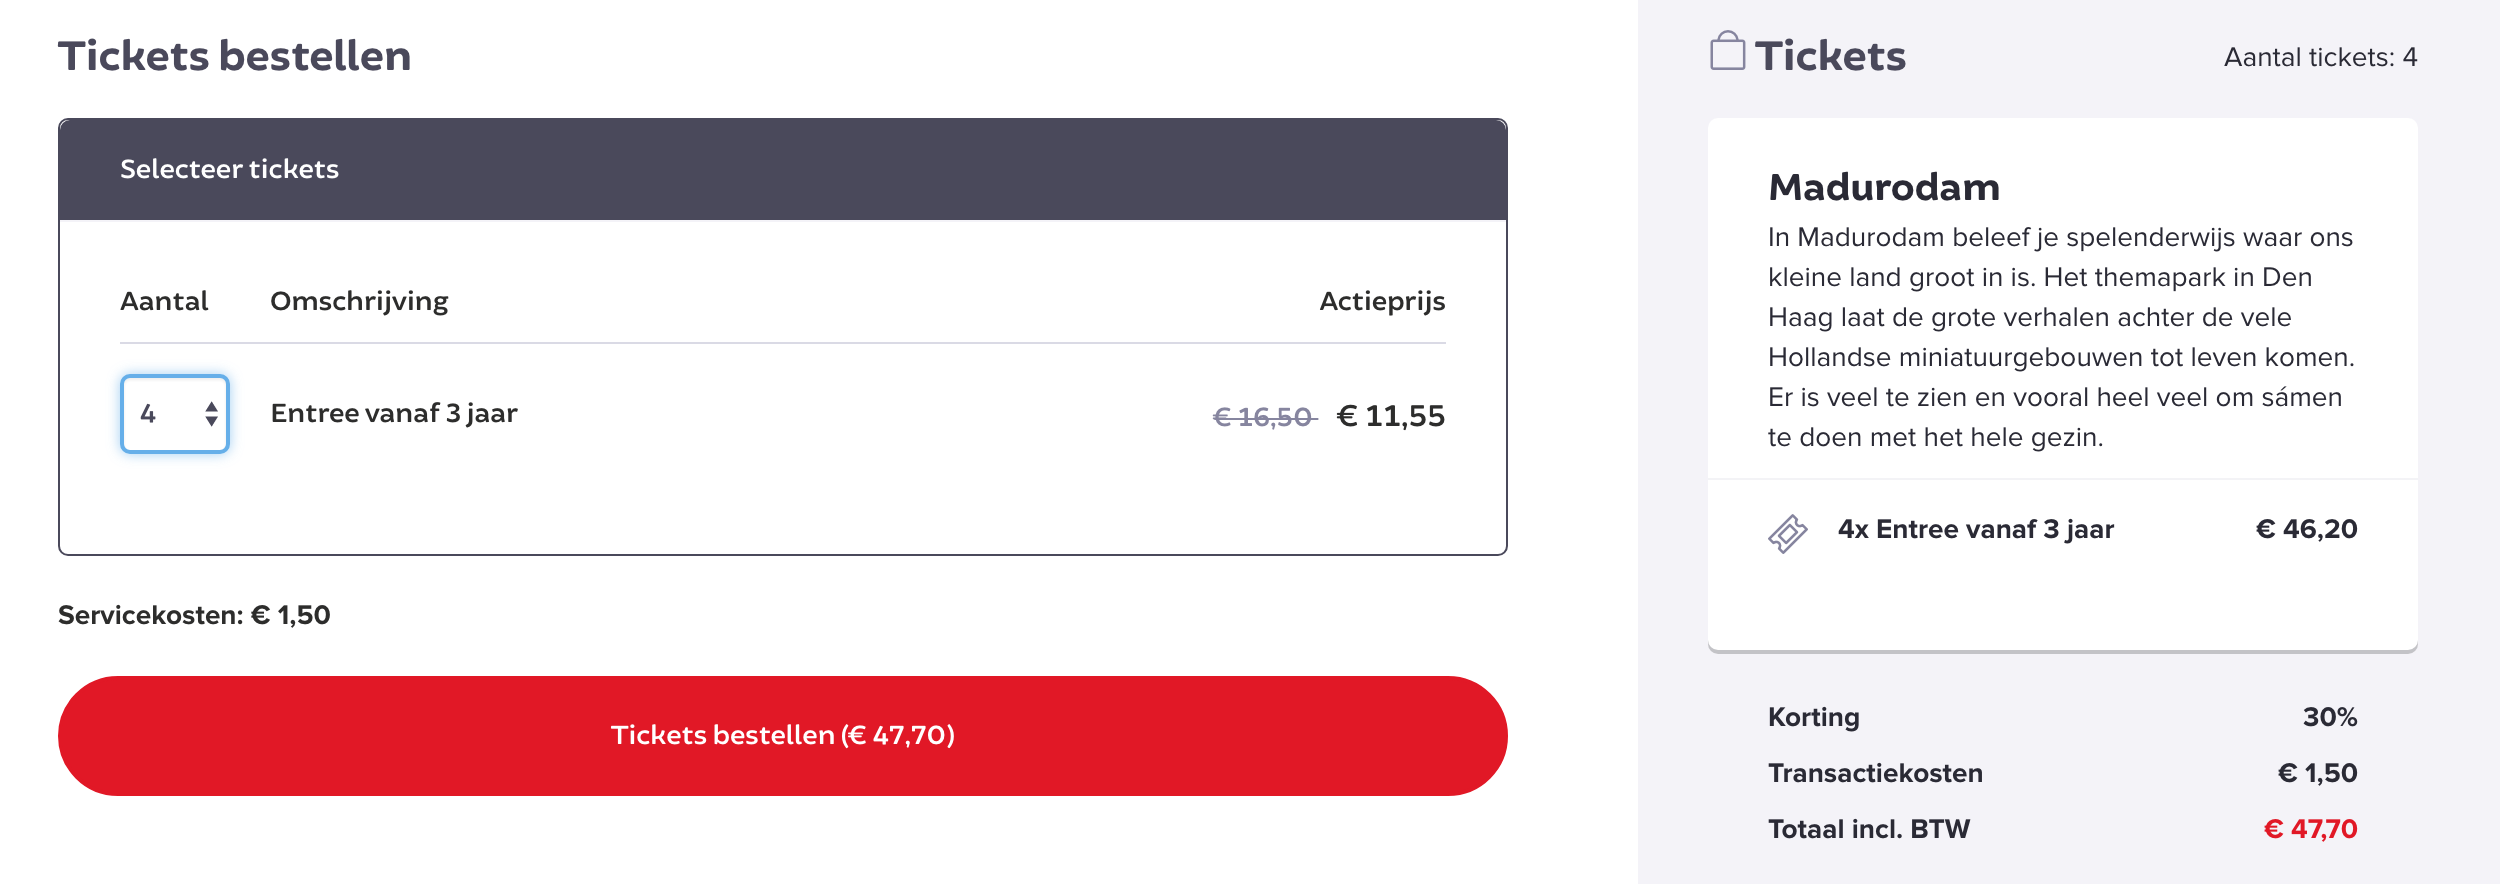Viewport: 2500px width, 884px height.
Task: Select the Aantal column header
Action: [x=164, y=301]
